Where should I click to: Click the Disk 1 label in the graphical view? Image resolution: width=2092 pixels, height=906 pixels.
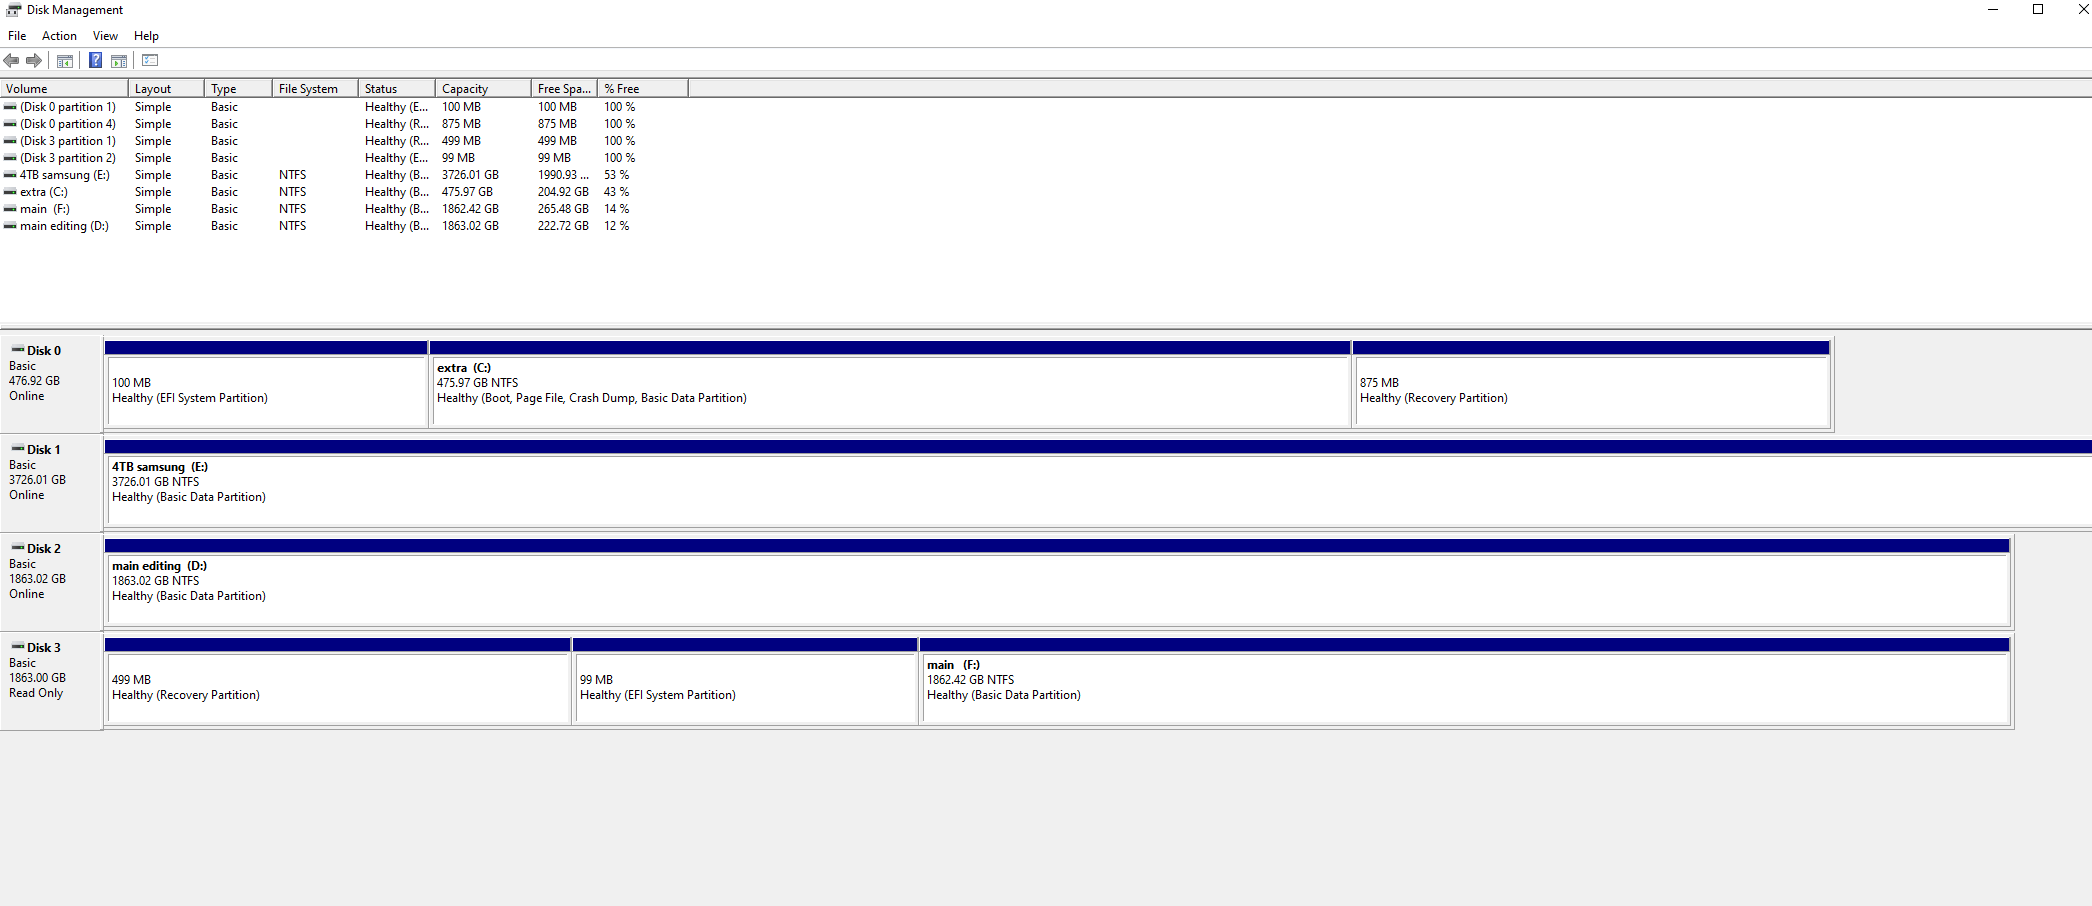pos(51,483)
